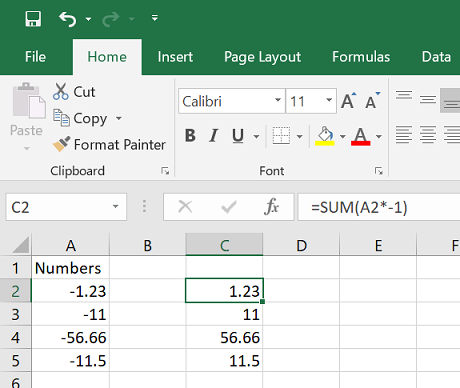Open Insert Function fx button
This screenshot has width=460, height=388.
pyautogui.click(x=271, y=207)
